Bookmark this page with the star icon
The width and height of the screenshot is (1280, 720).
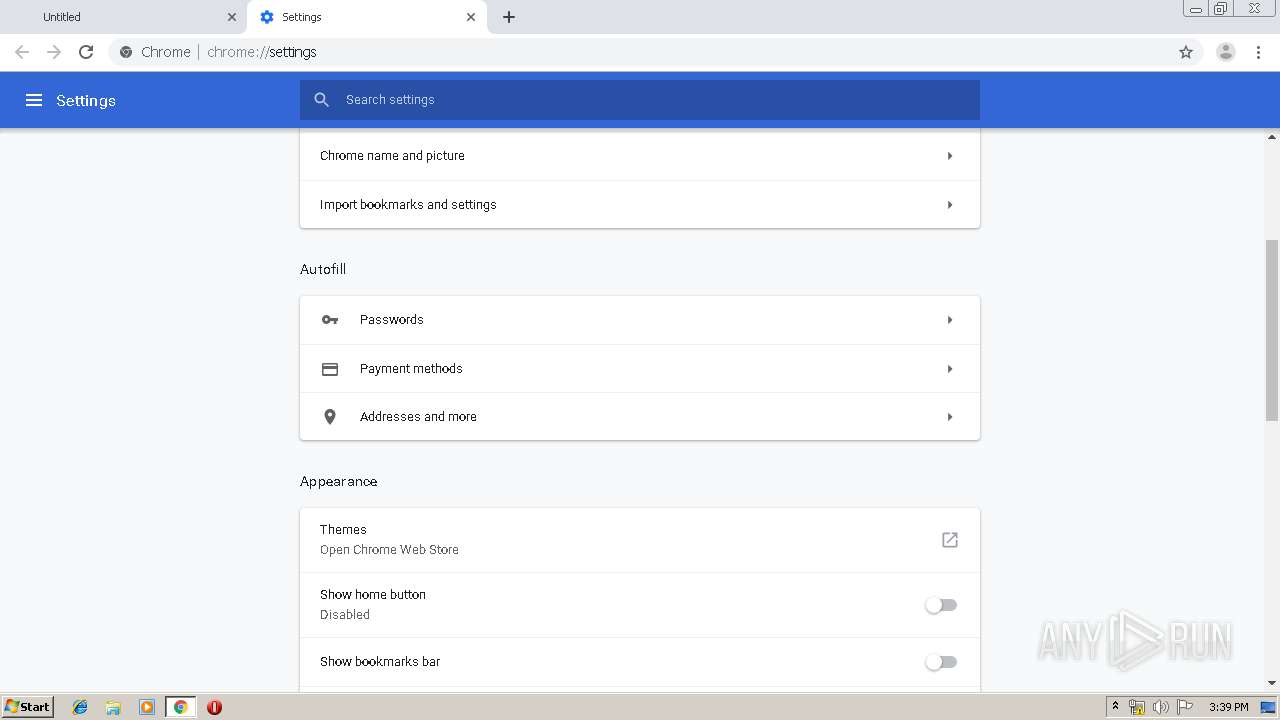1186,52
